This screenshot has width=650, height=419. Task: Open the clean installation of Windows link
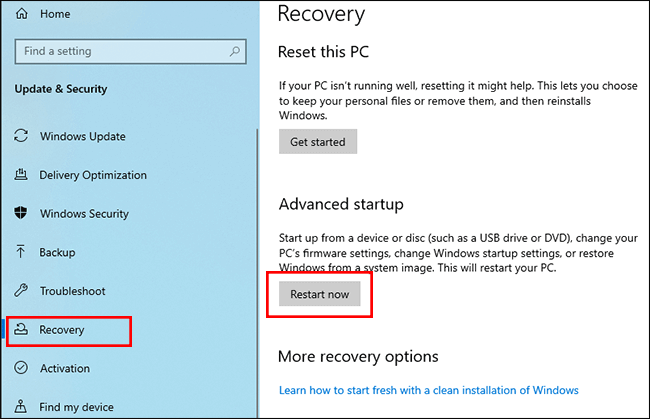pyautogui.click(x=429, y=390)
